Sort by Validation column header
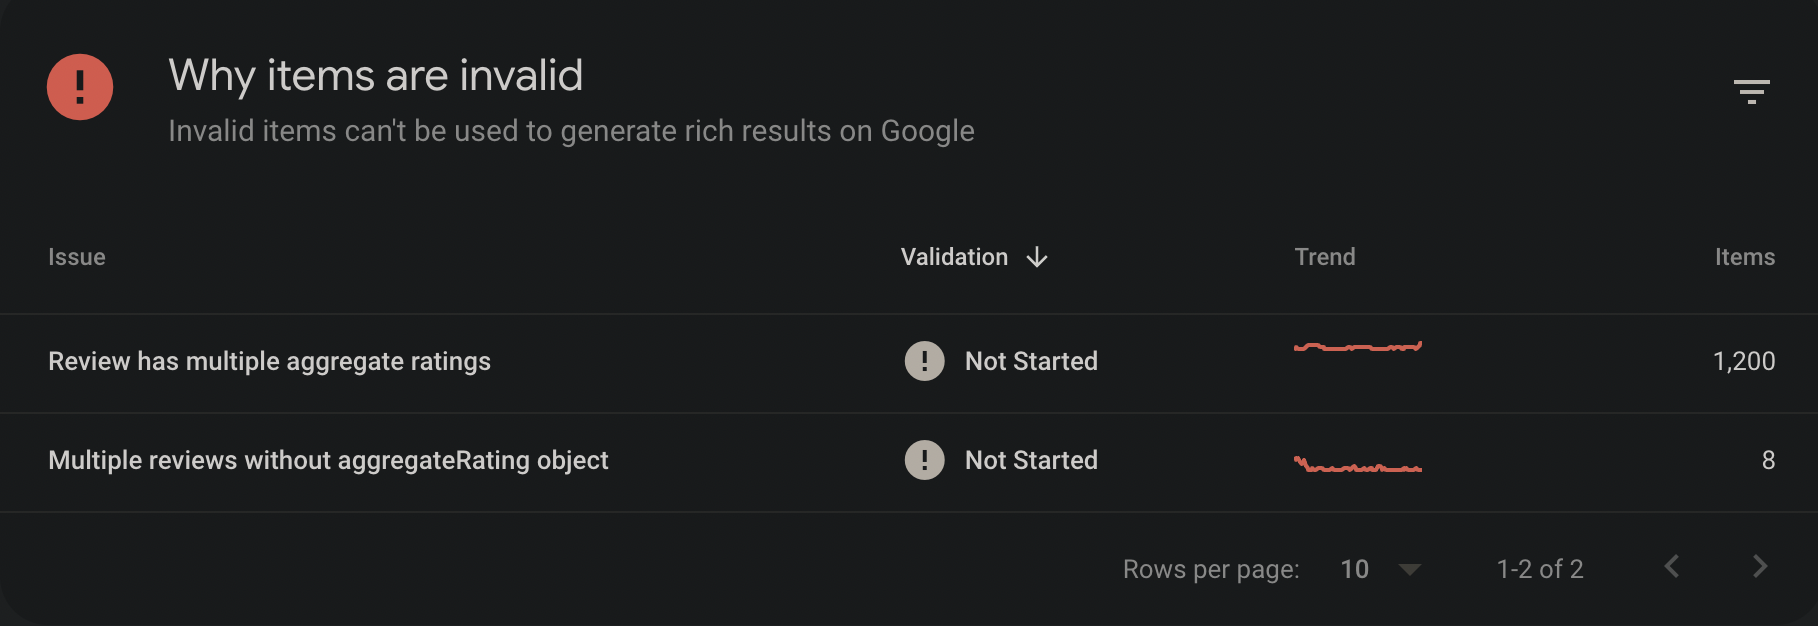The height and width of the screenshot is (626, 1818). point(954,257)
